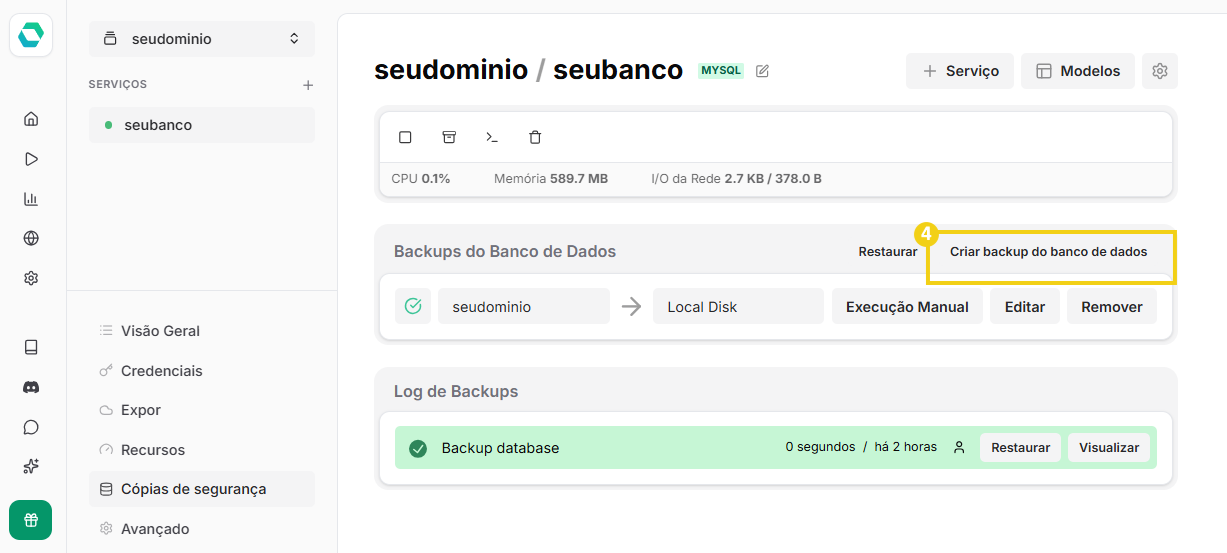Click the home icon in left sidebar
The image size is (1227, 553).
[x=31, y=119]
